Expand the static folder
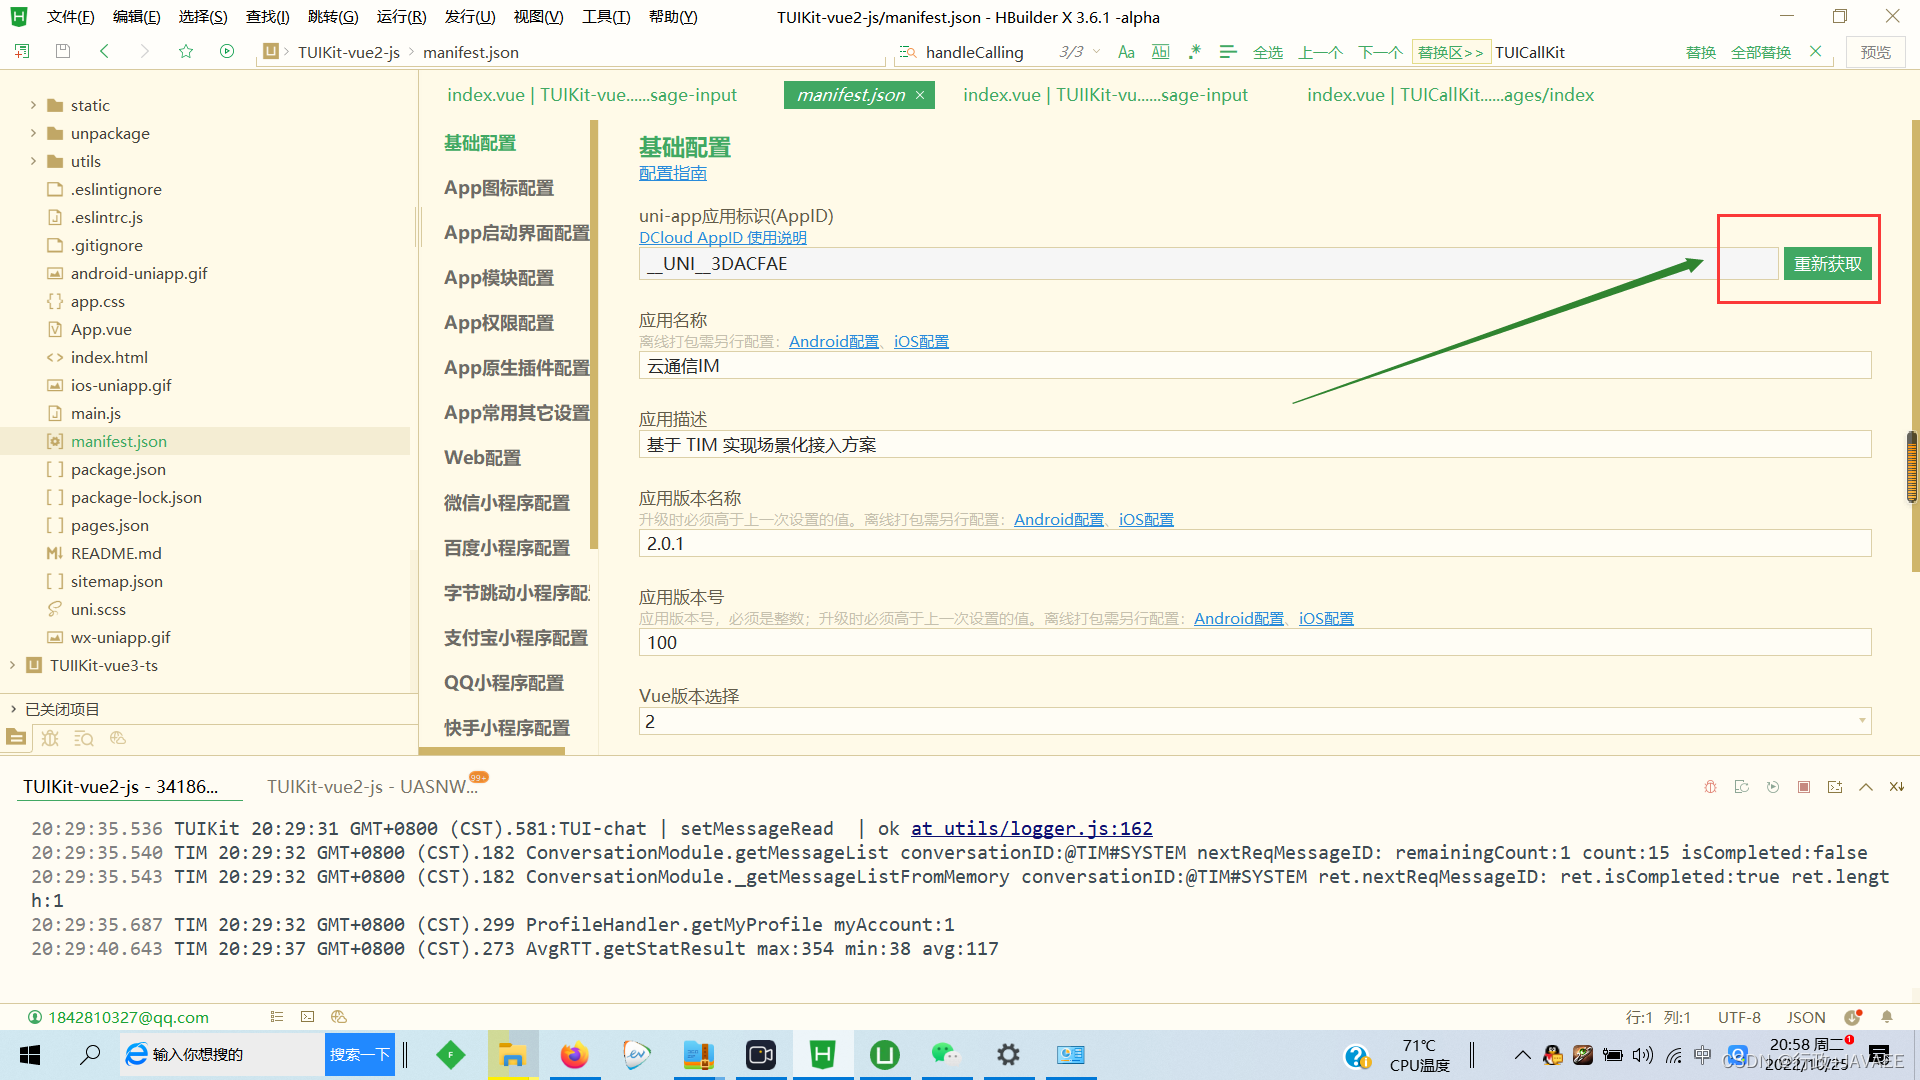Viewport: 1920px width, 1080px height. coord(33,105)
